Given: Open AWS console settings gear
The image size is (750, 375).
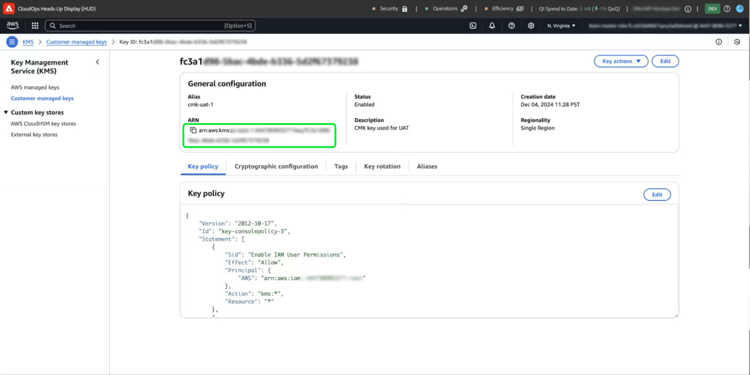Looking at the screenshot, I should 531,26.
